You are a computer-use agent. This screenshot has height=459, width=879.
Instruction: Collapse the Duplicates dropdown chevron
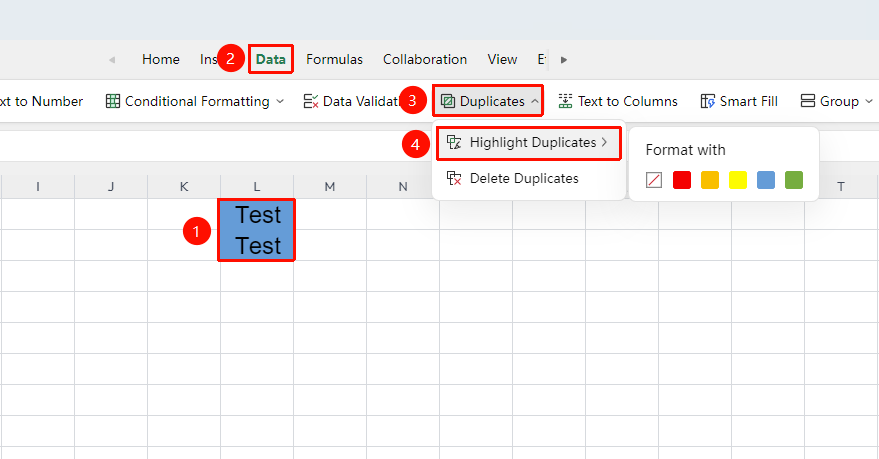(x=535, y=101)
